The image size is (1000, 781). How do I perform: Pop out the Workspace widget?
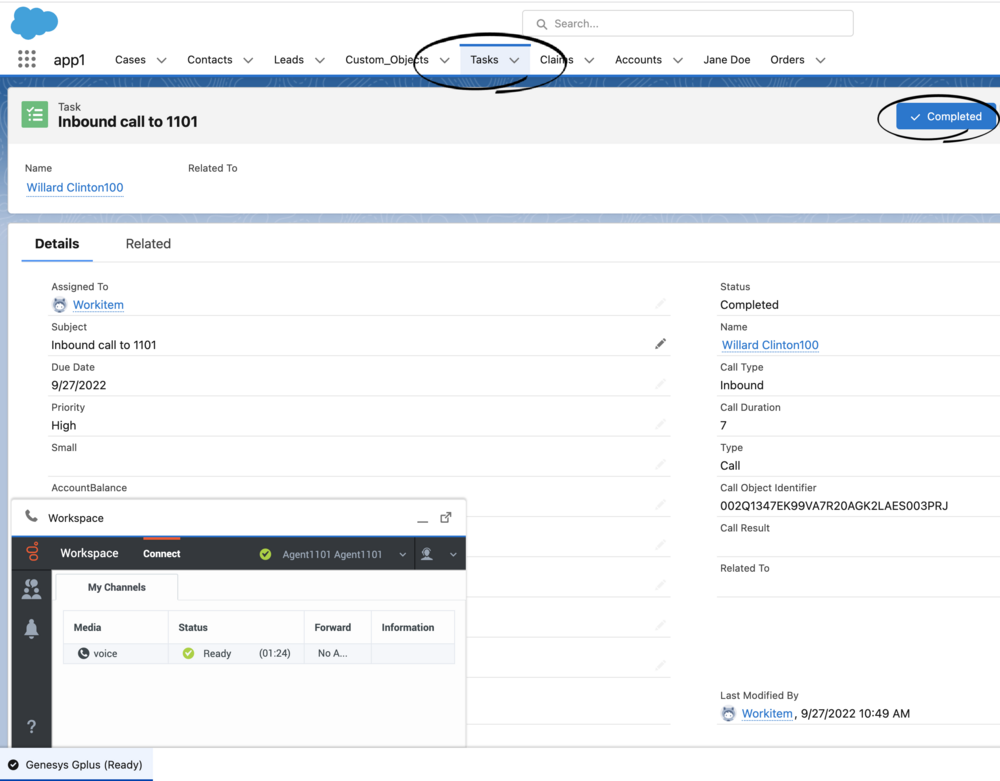(x=447, y=518)
